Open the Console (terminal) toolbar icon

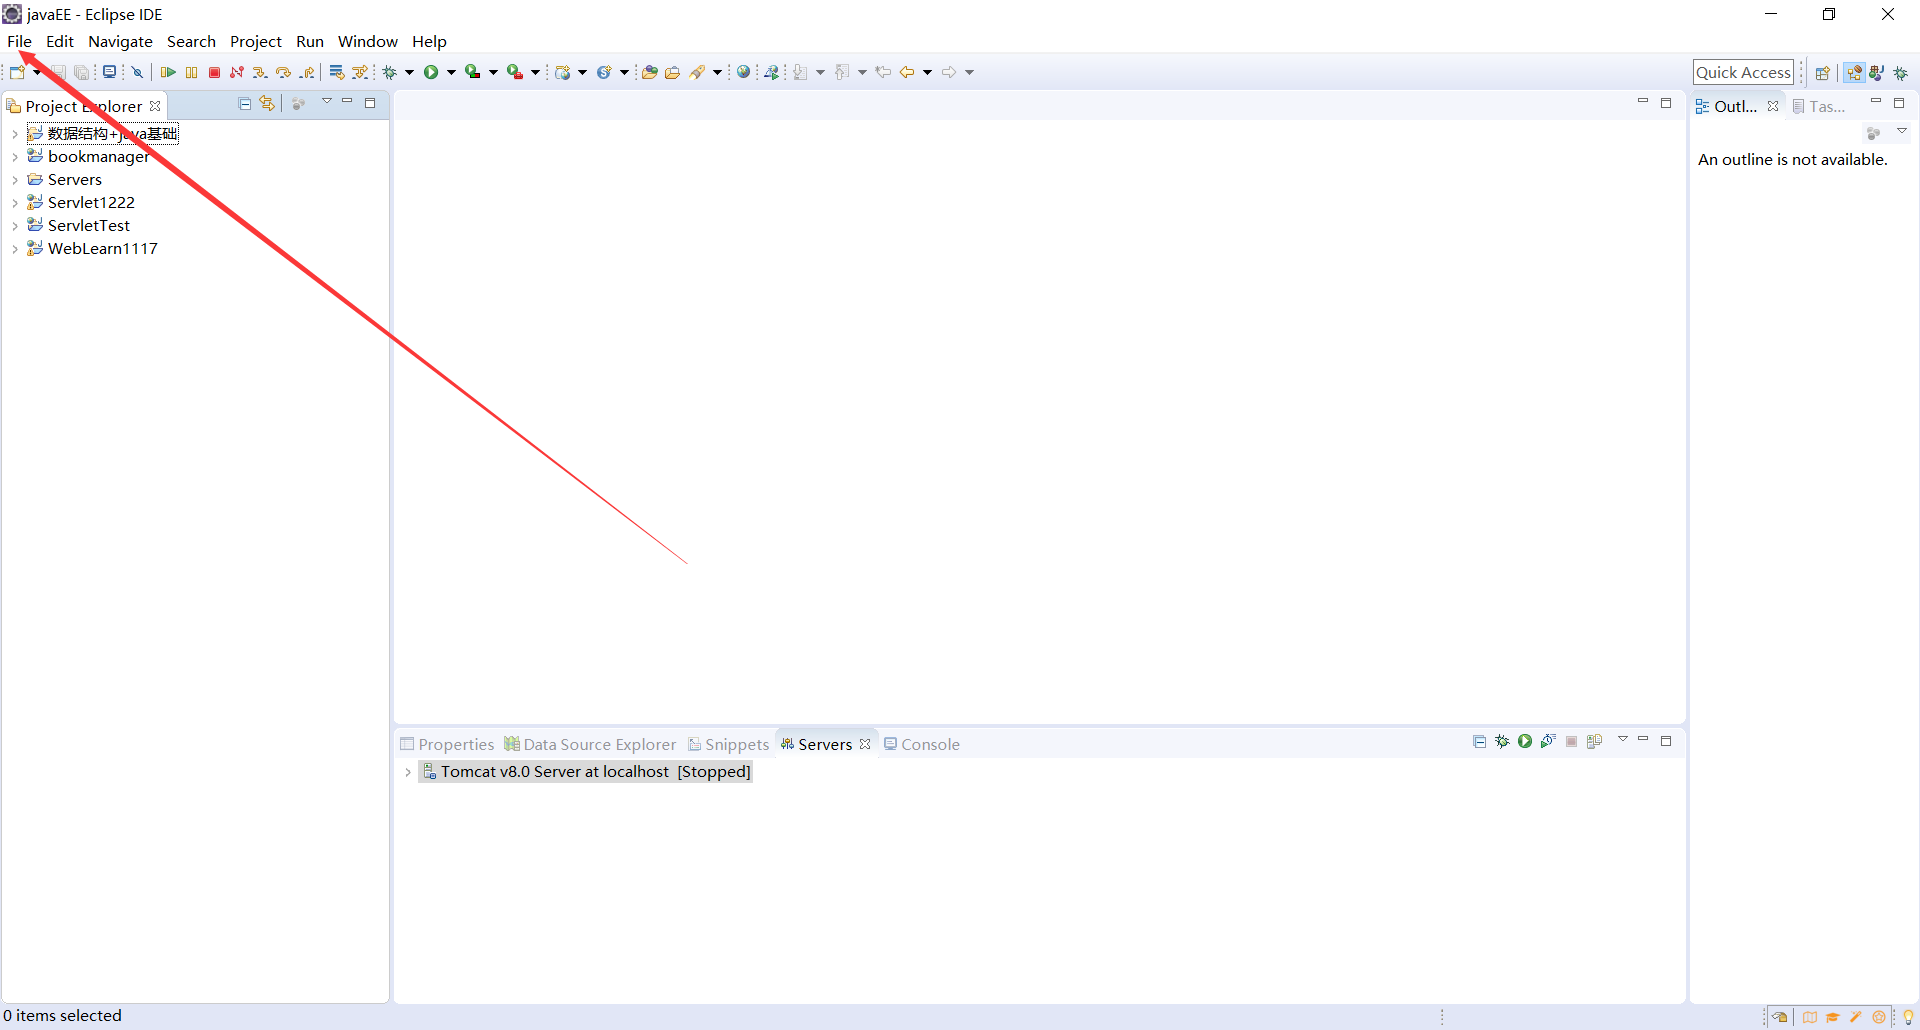(x=109, y=72)
